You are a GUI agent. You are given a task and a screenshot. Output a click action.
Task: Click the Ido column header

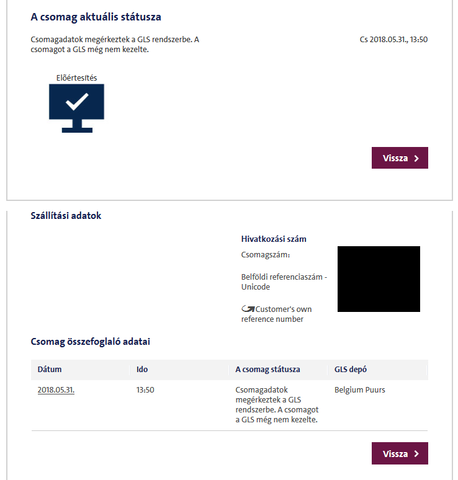142,369
